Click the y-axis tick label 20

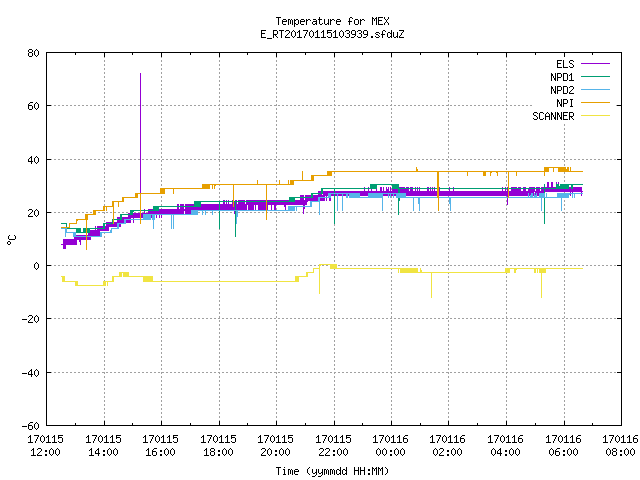33,213
